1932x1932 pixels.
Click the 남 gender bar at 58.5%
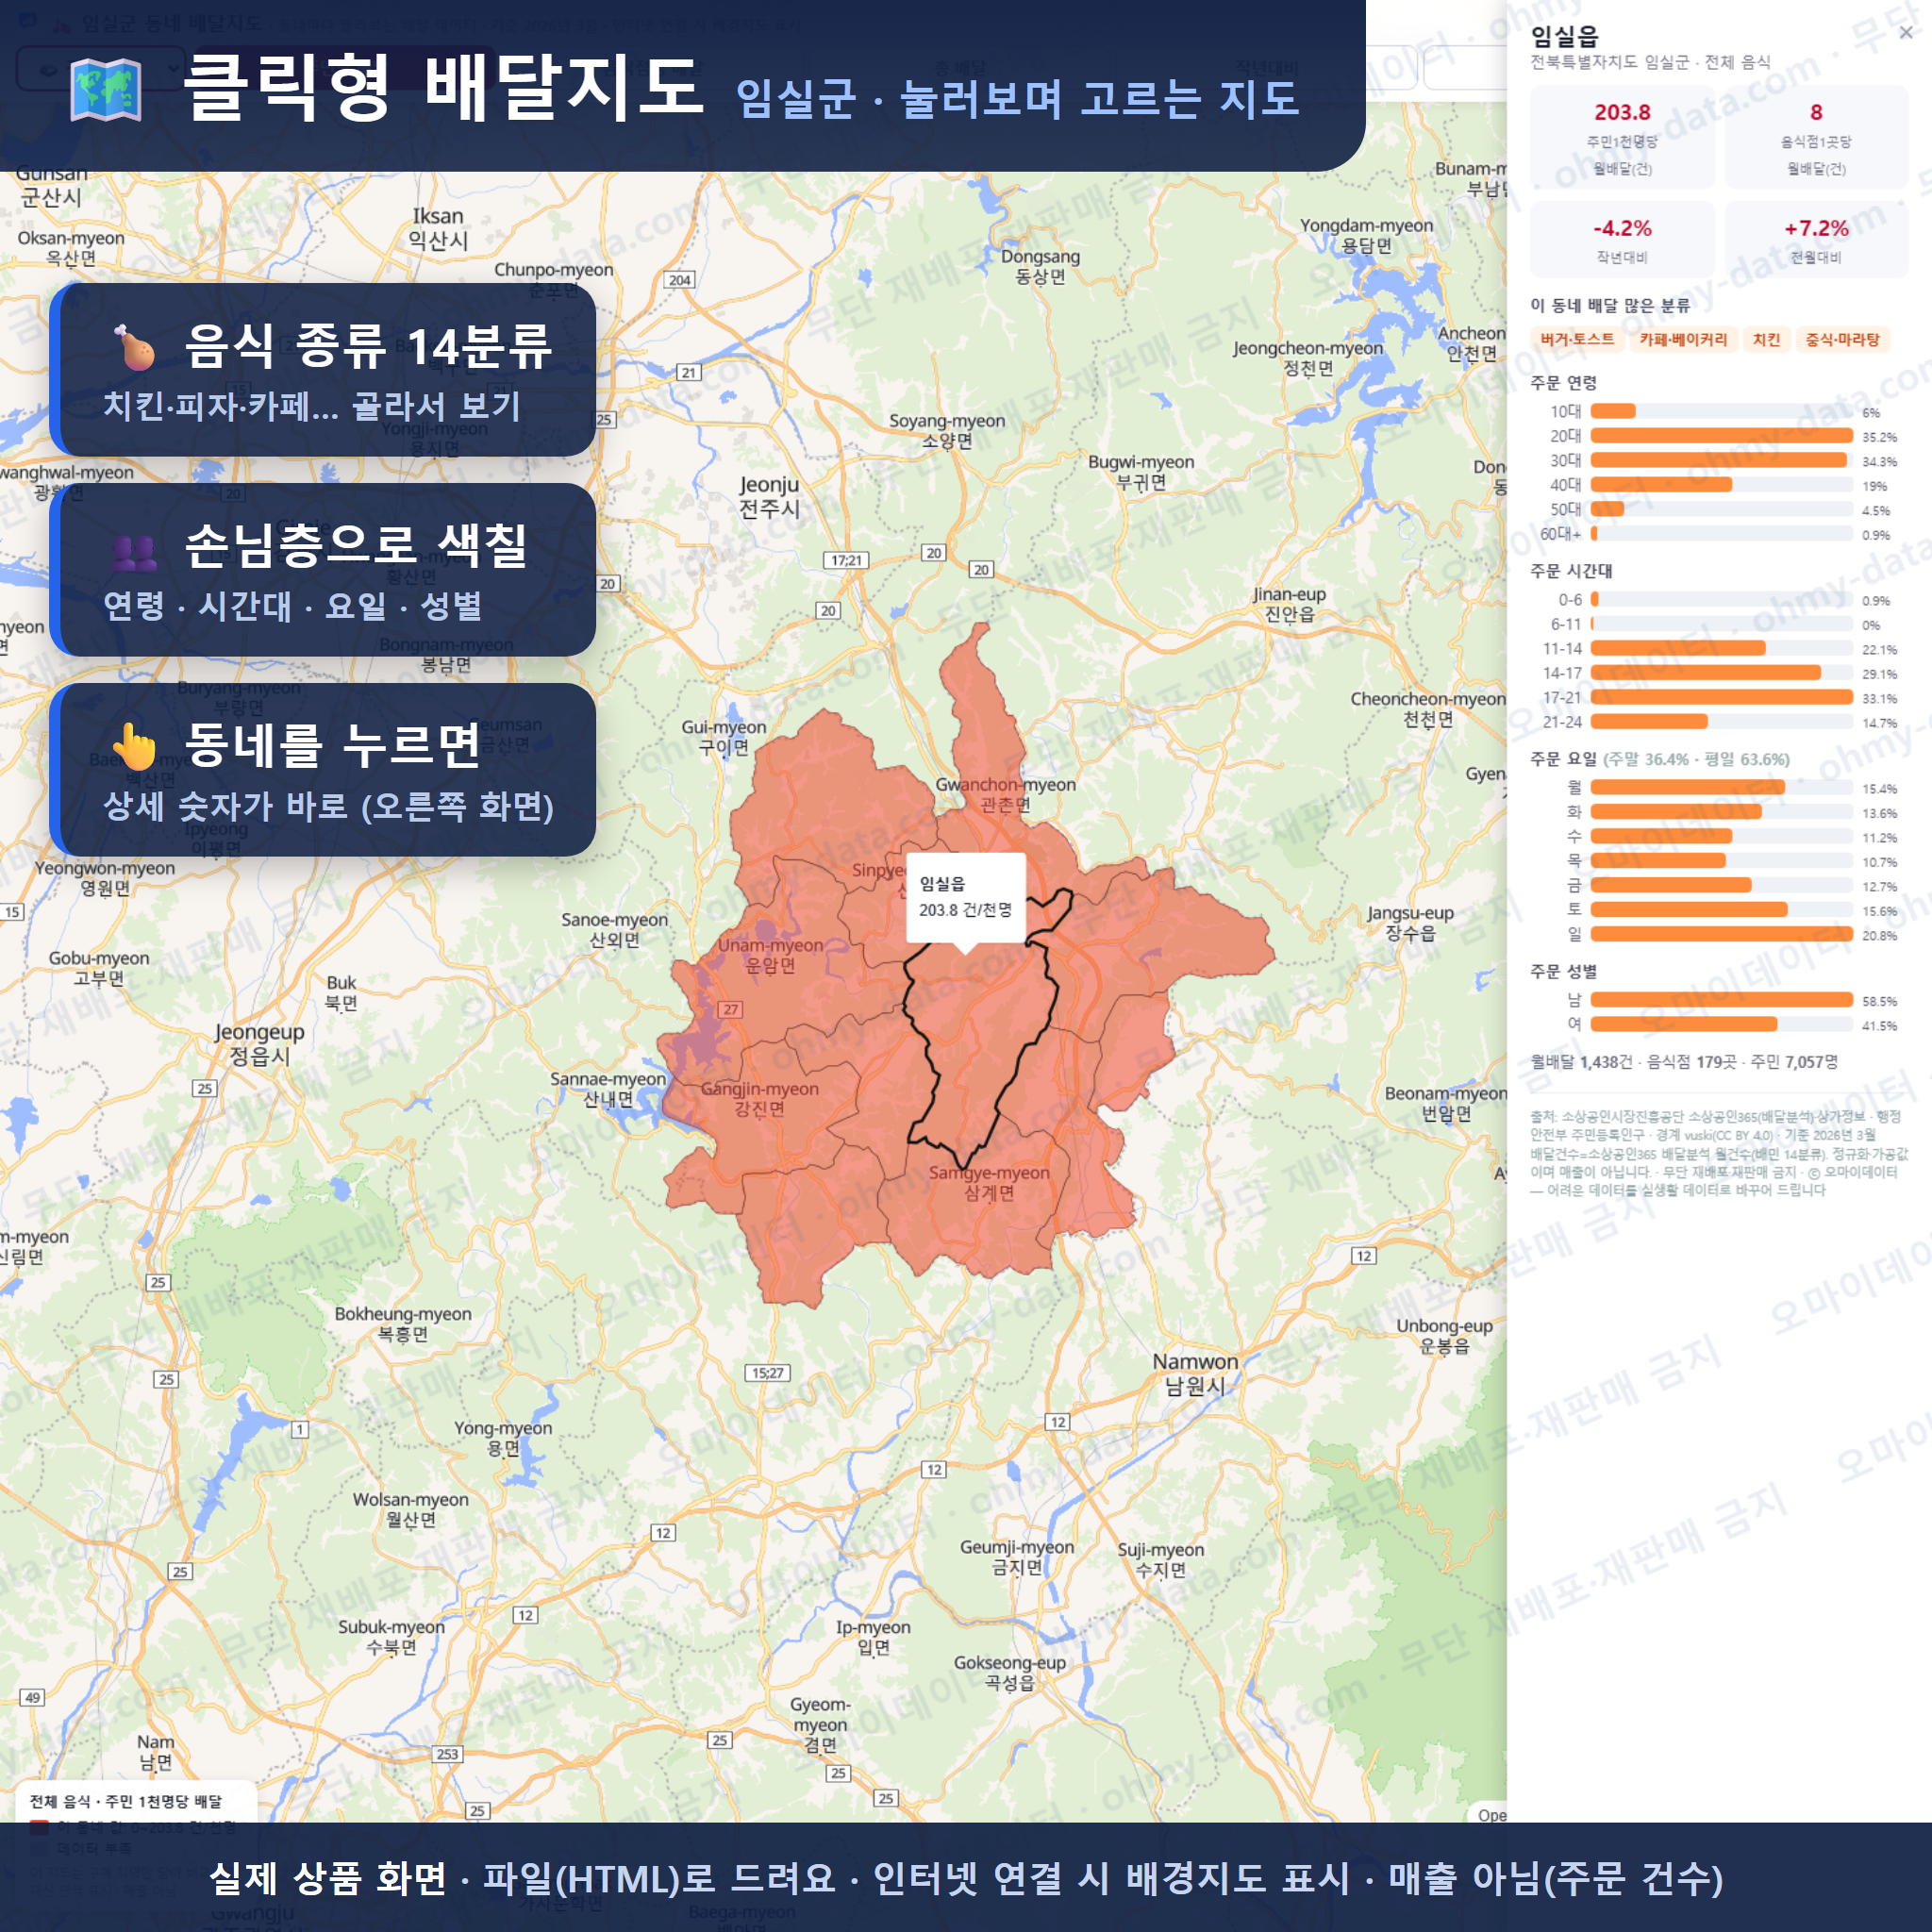(x=1721, y=1000)
